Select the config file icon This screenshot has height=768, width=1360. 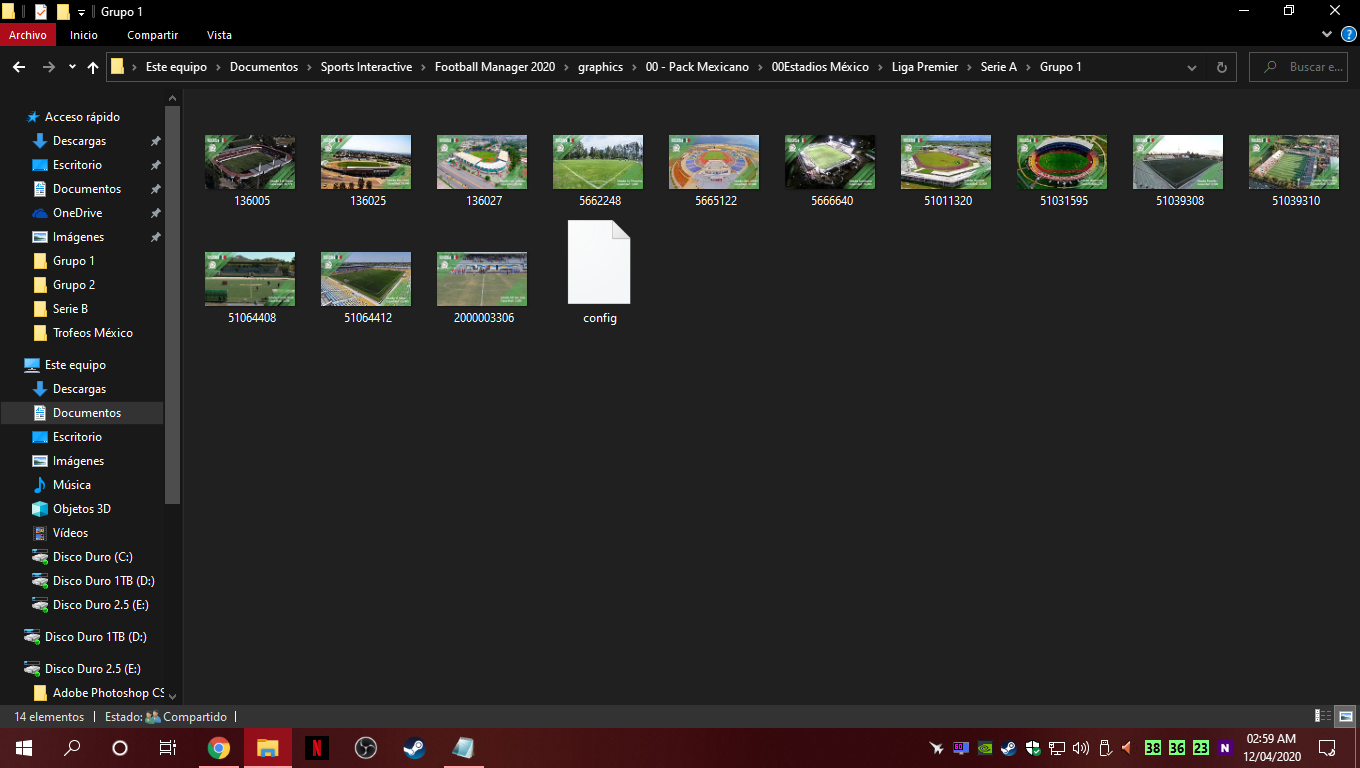[x=599, y=262]
